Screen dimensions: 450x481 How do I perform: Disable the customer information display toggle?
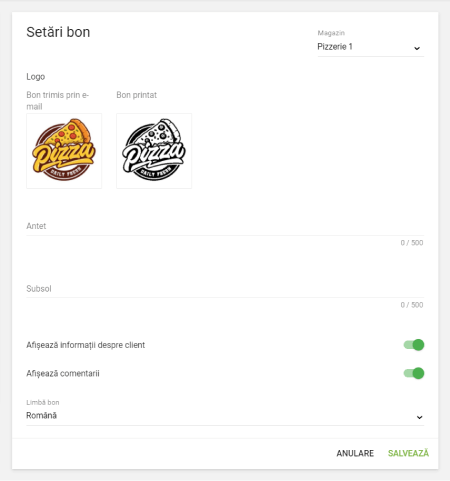(414, 345)
